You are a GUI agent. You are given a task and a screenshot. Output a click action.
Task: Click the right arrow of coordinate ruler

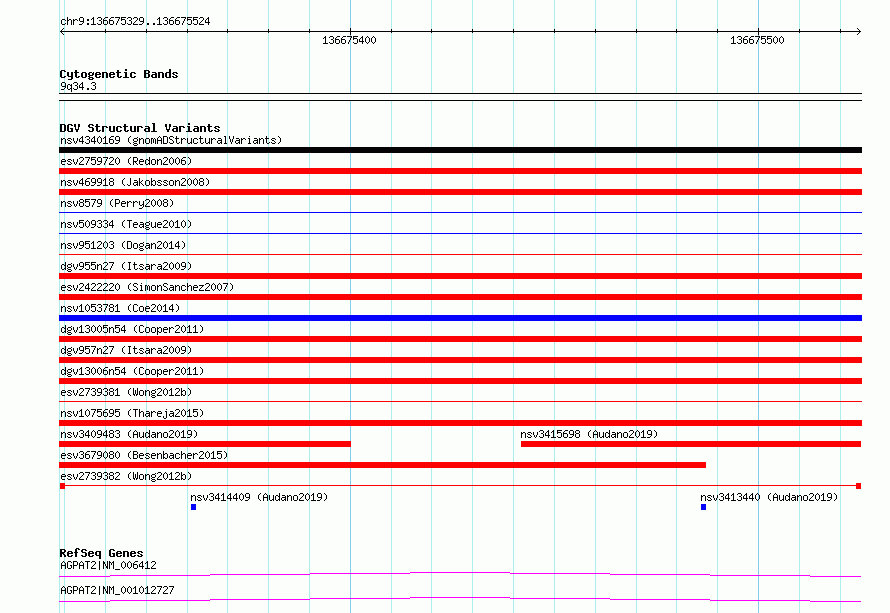[858, 31]
